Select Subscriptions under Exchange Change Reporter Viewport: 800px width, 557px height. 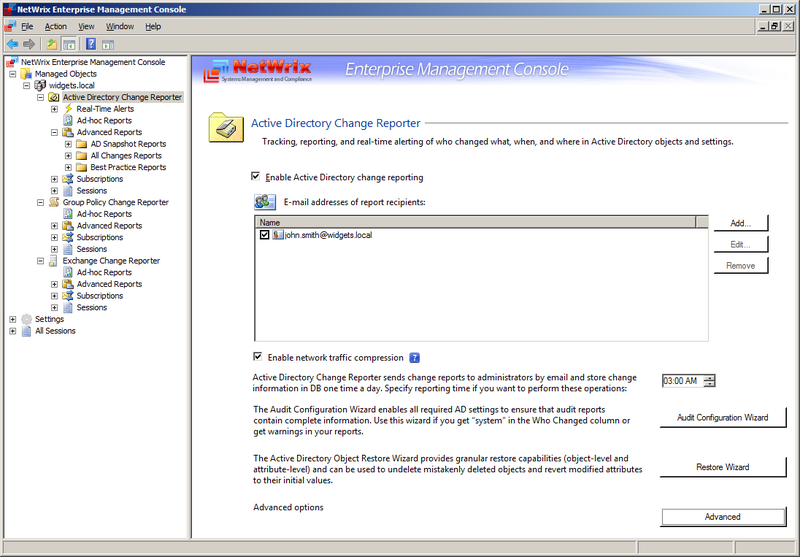click(99, 296)
